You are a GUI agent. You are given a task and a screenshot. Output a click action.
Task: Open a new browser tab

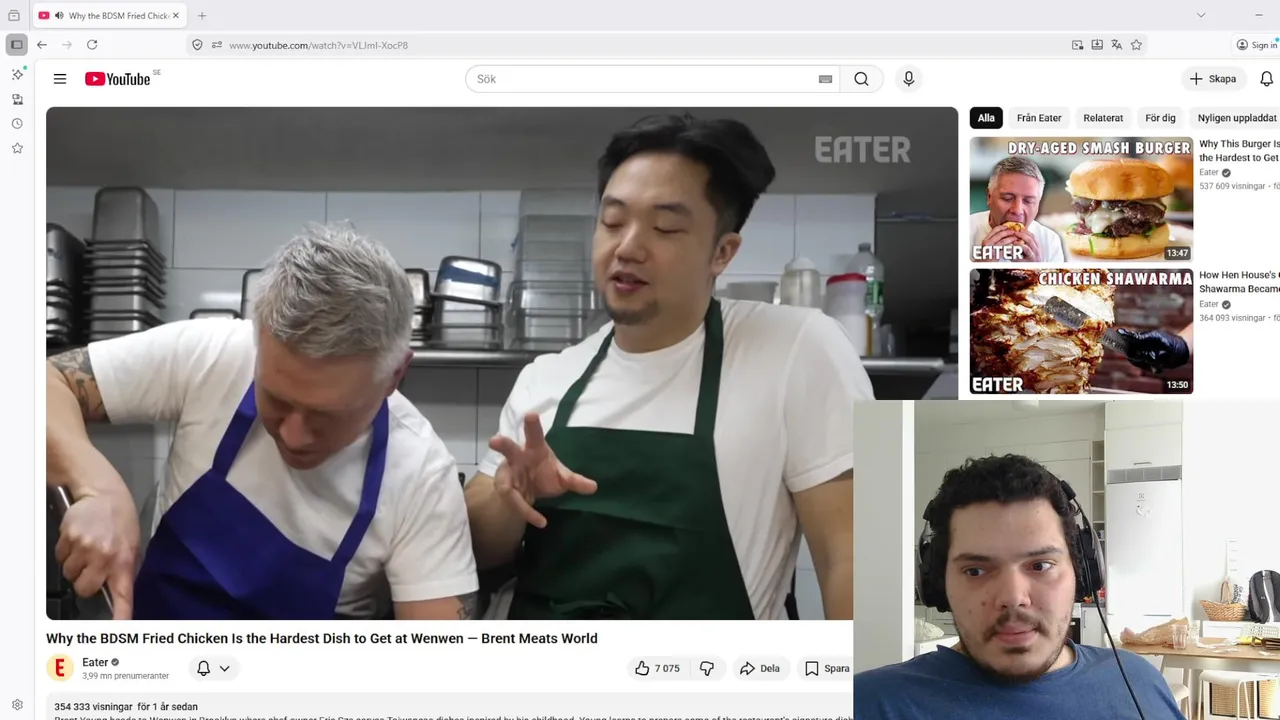(x=202, y=16)
